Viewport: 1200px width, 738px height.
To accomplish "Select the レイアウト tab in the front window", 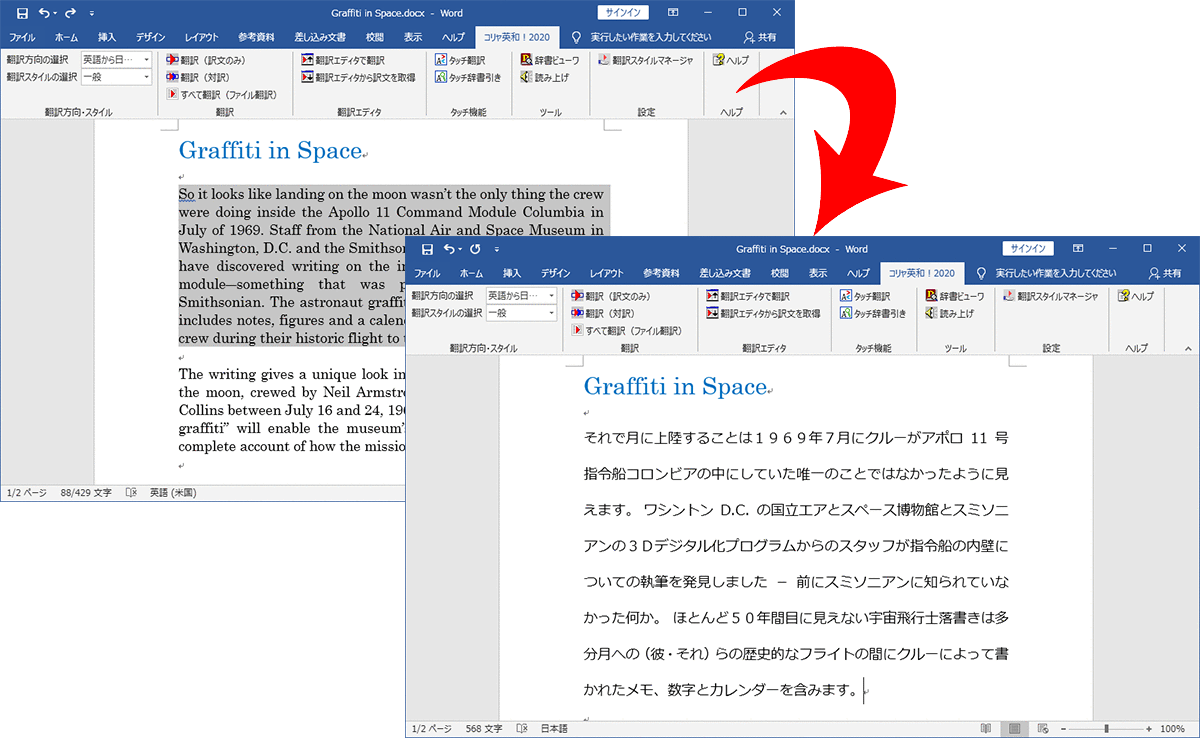I will coord(607,273).
